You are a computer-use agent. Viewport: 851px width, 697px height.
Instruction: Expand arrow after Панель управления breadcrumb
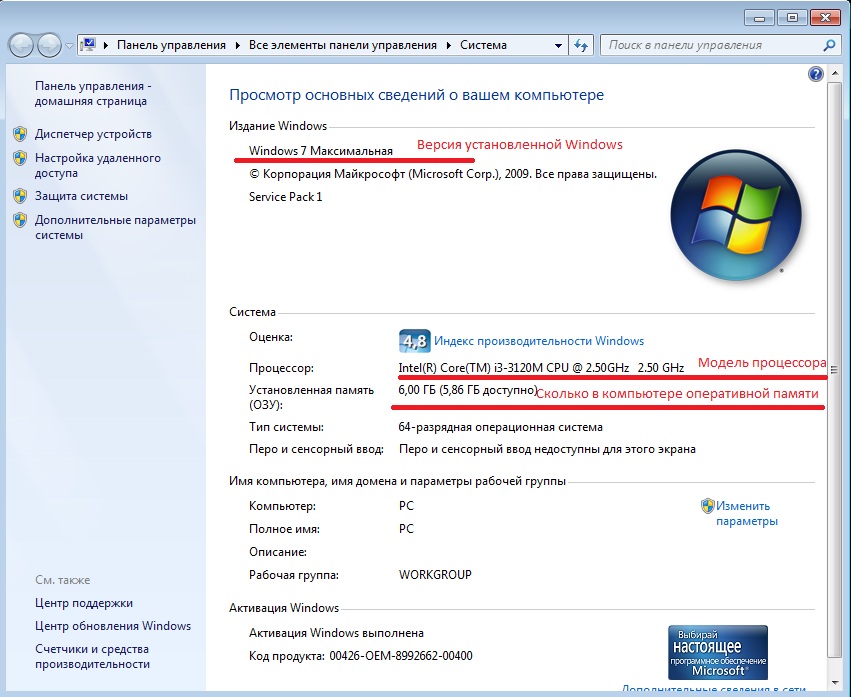click(237, 46)
